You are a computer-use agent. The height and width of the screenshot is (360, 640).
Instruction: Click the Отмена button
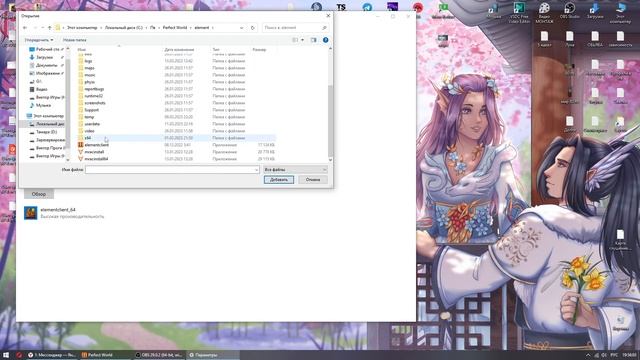313,180
